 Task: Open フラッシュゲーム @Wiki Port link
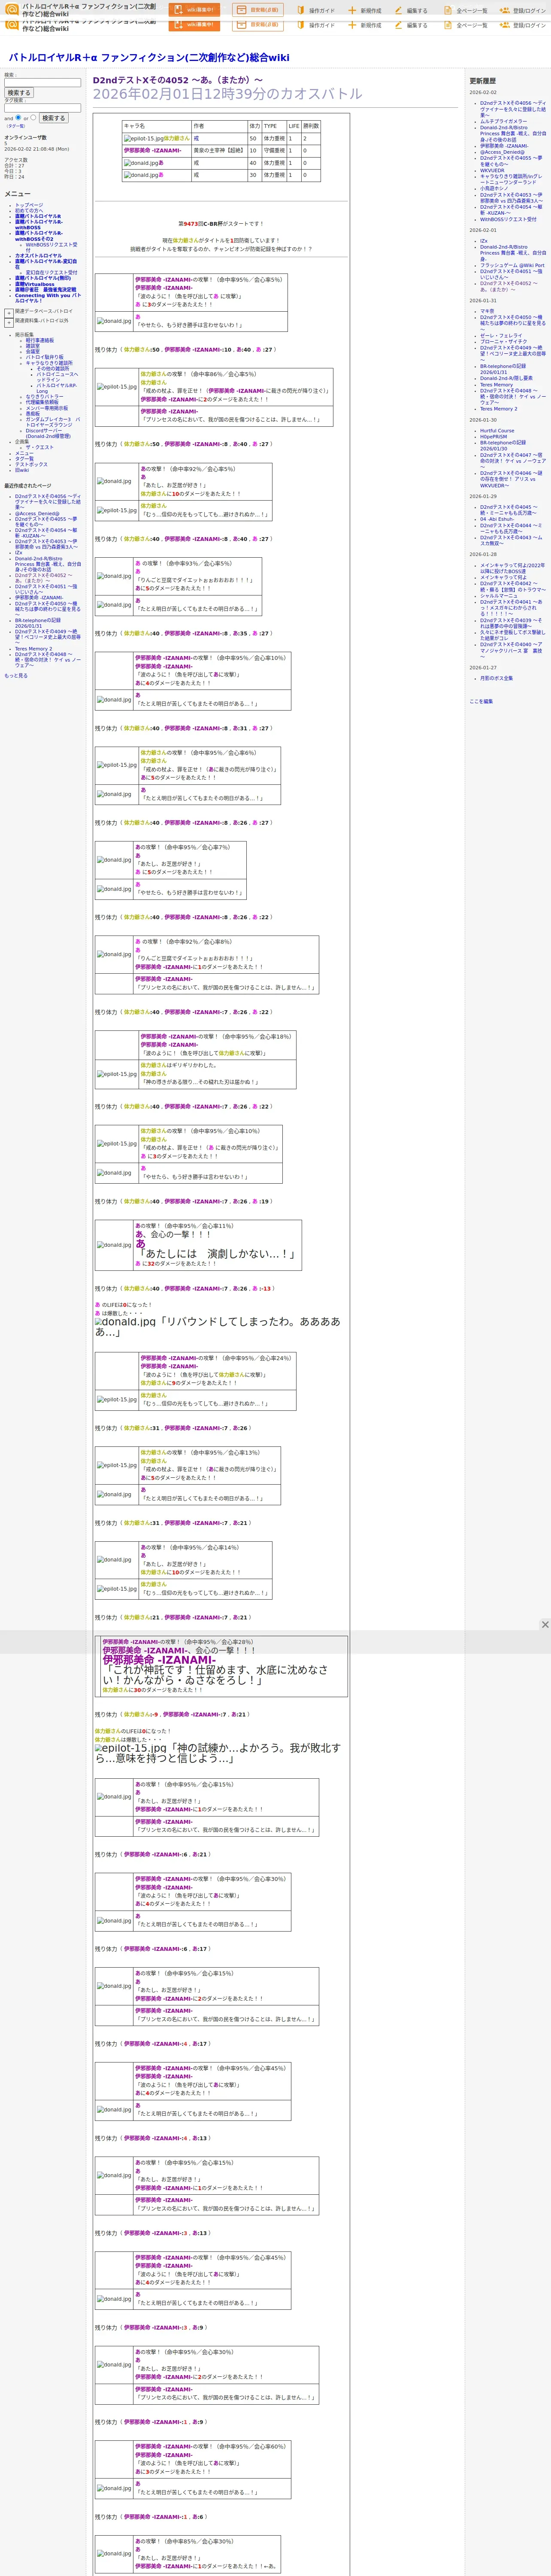click(x=512, y=265)
